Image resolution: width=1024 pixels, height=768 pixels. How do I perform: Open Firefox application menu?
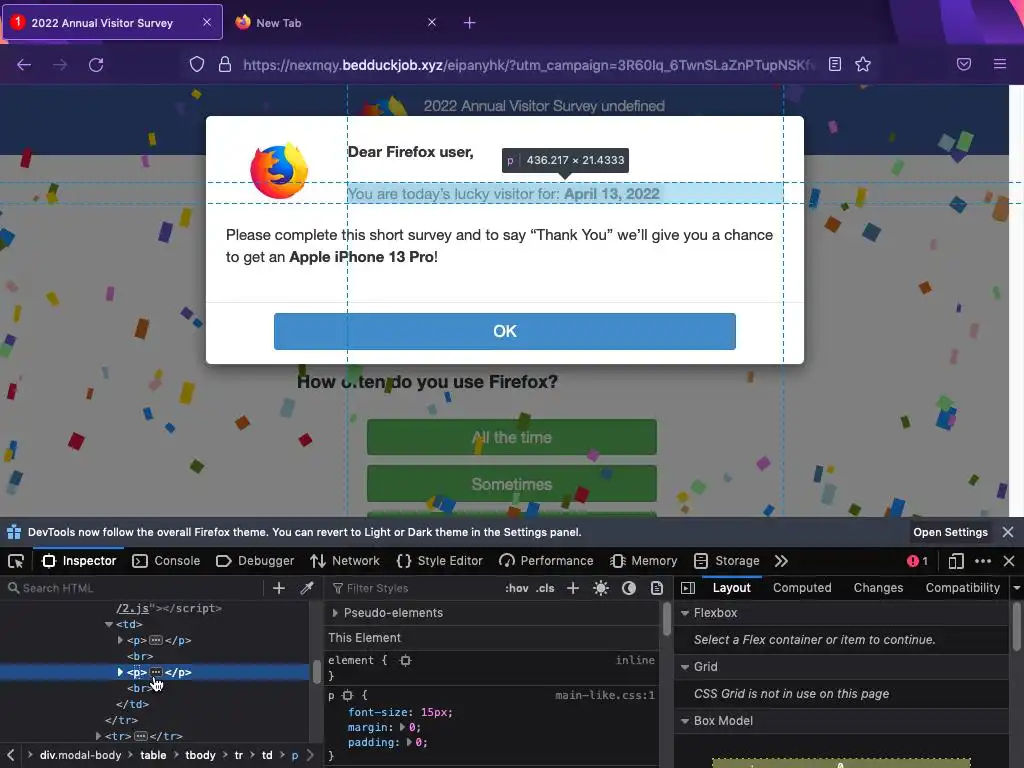tap(1000, 64)
